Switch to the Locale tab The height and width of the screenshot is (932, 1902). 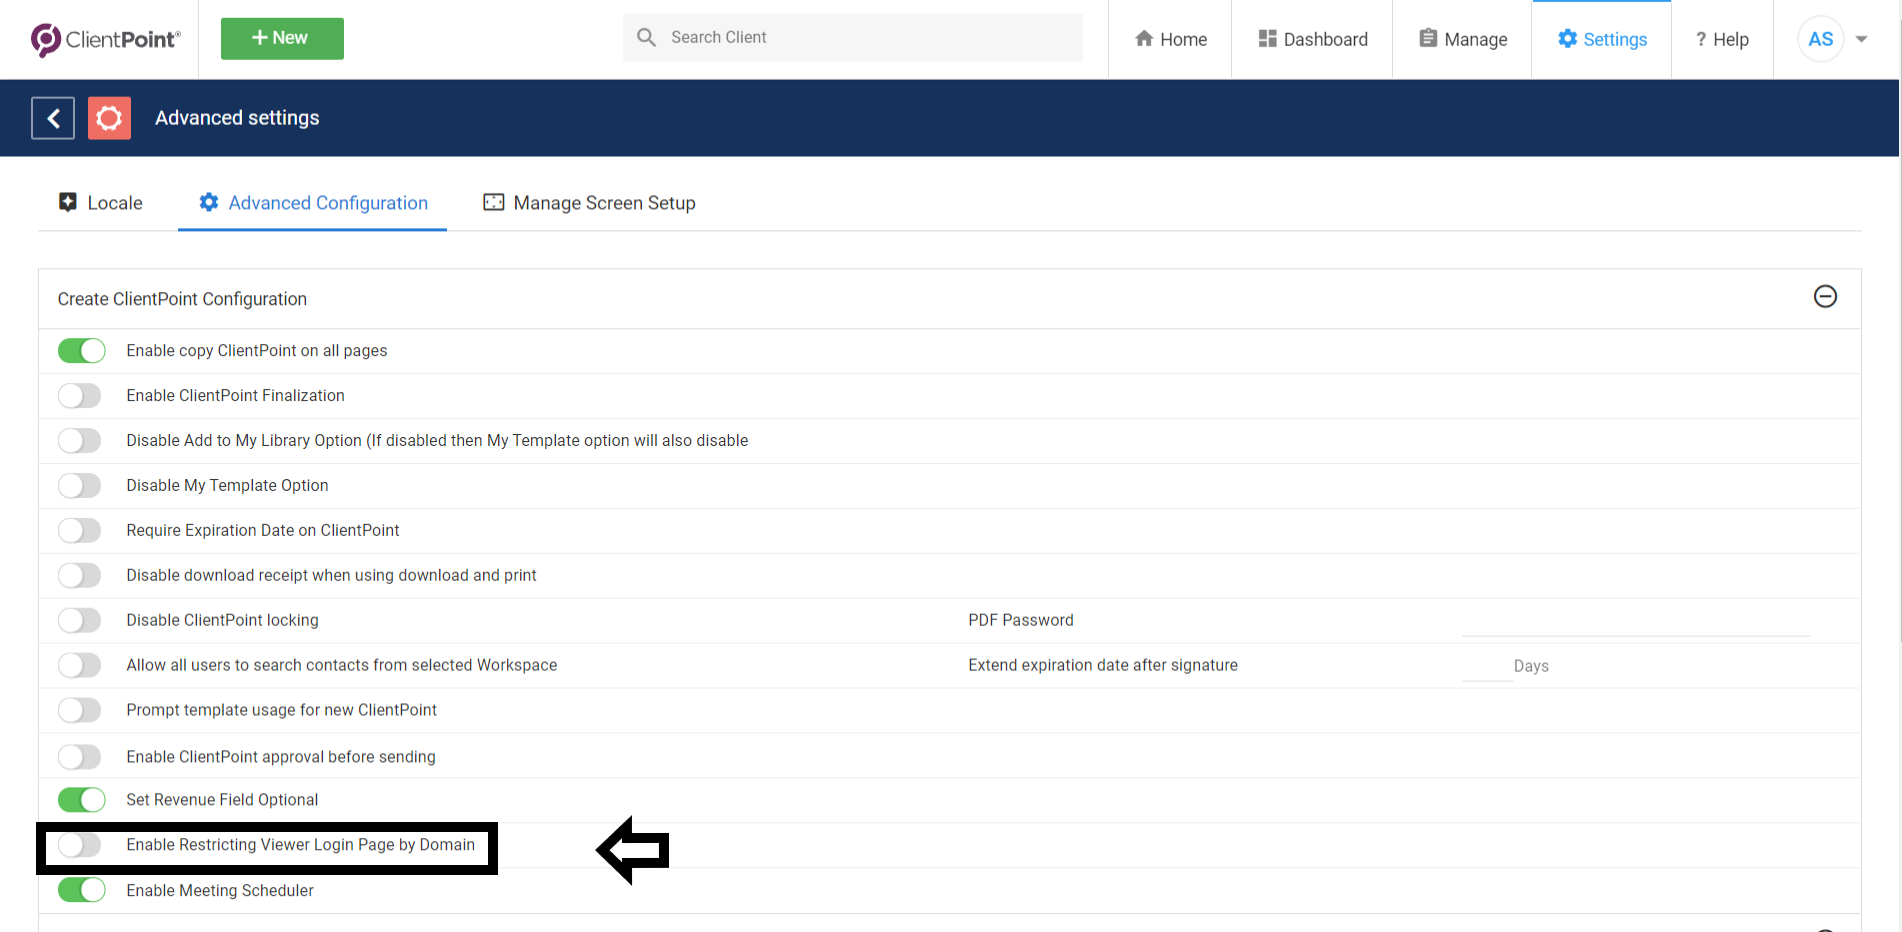coord(101,203)
